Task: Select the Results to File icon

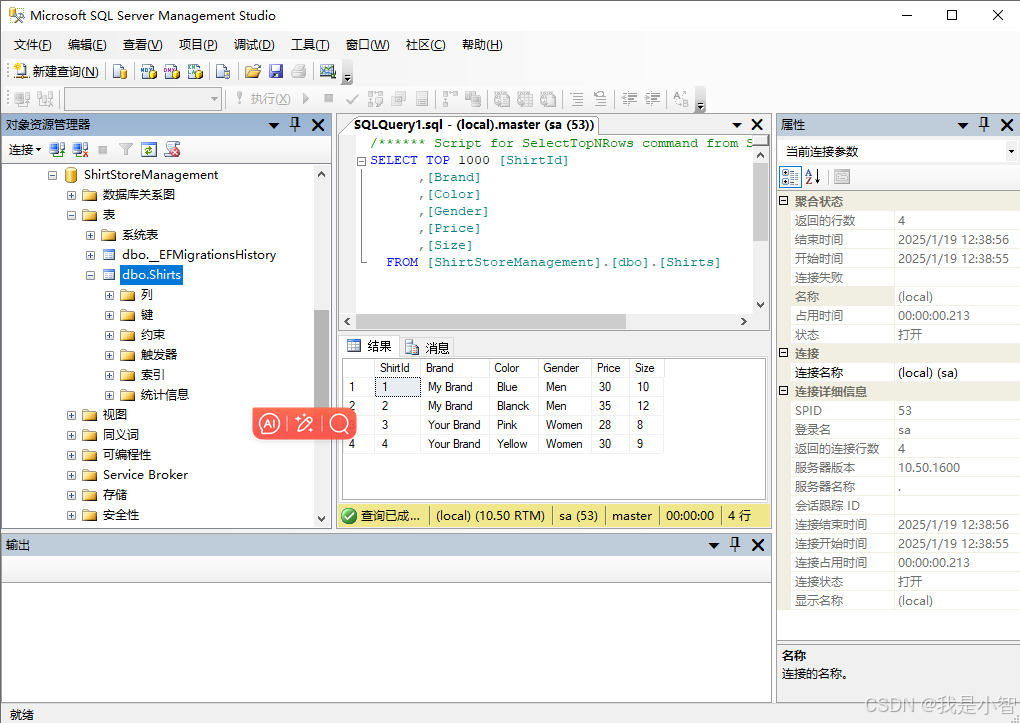Action: [548, 99]
